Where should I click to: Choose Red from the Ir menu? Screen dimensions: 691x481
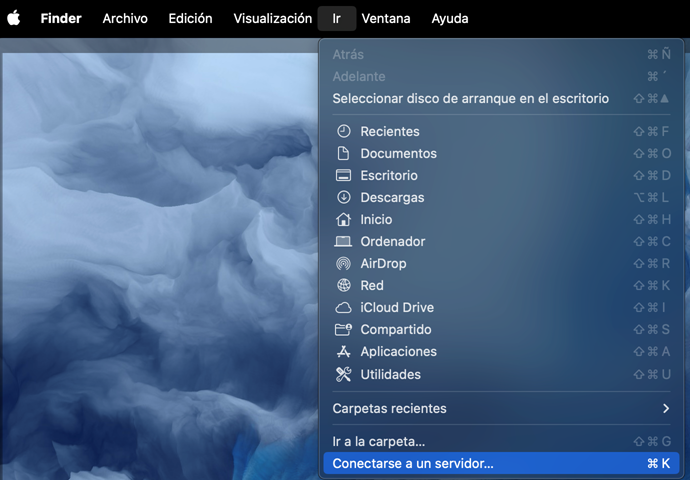pos(502,285)
